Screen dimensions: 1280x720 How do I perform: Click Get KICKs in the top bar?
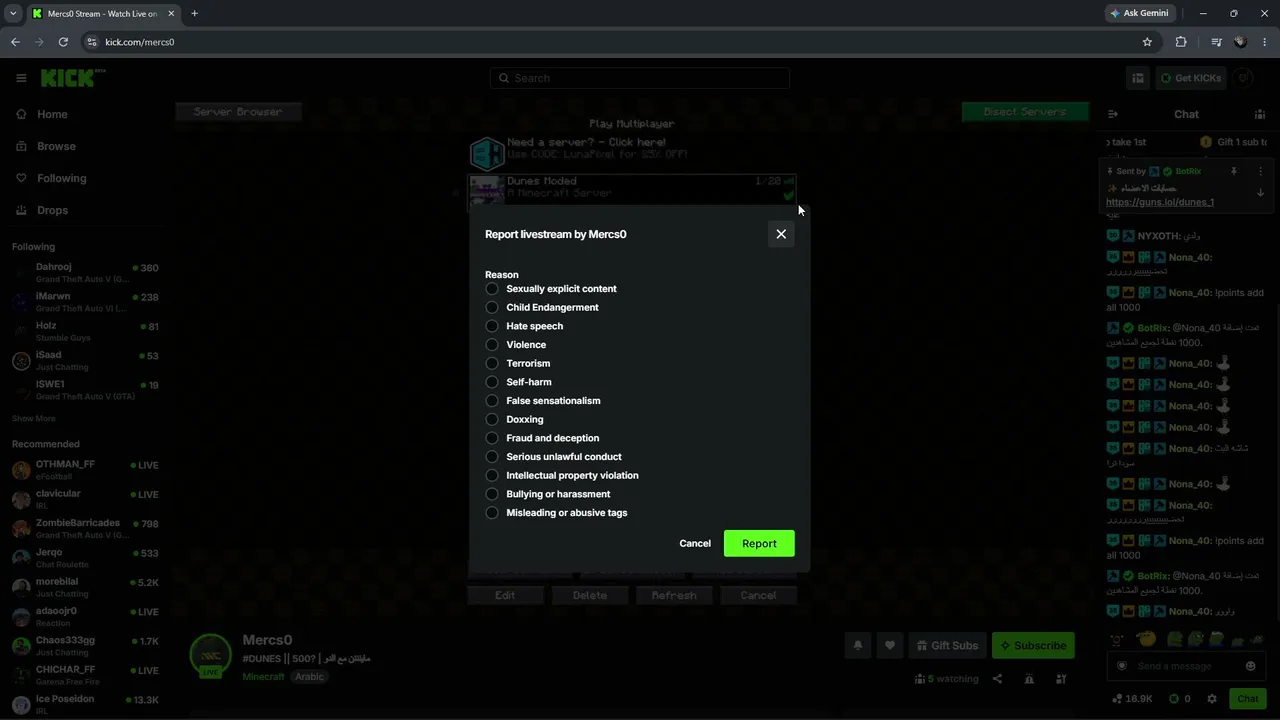[x=1190, y=78]
